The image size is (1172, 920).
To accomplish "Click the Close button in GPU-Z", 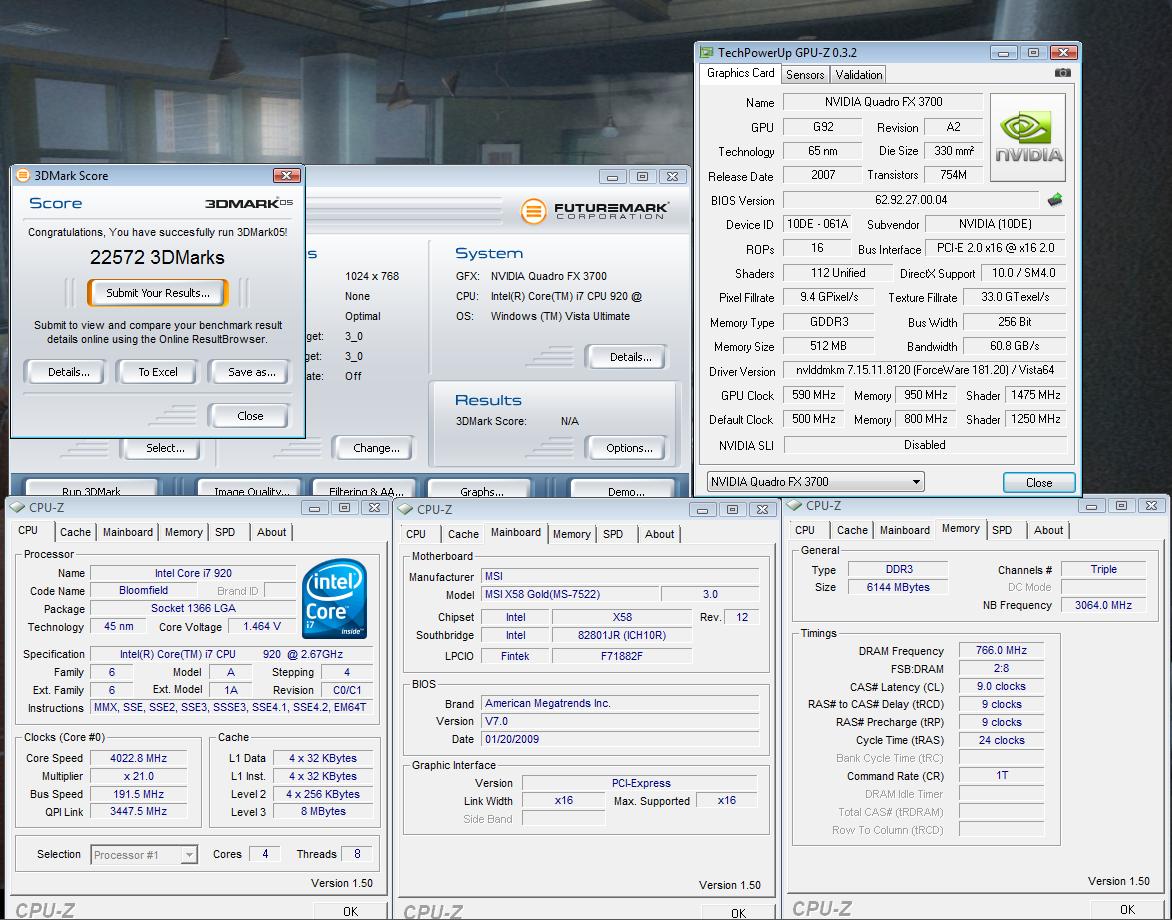I will 1039,483.
